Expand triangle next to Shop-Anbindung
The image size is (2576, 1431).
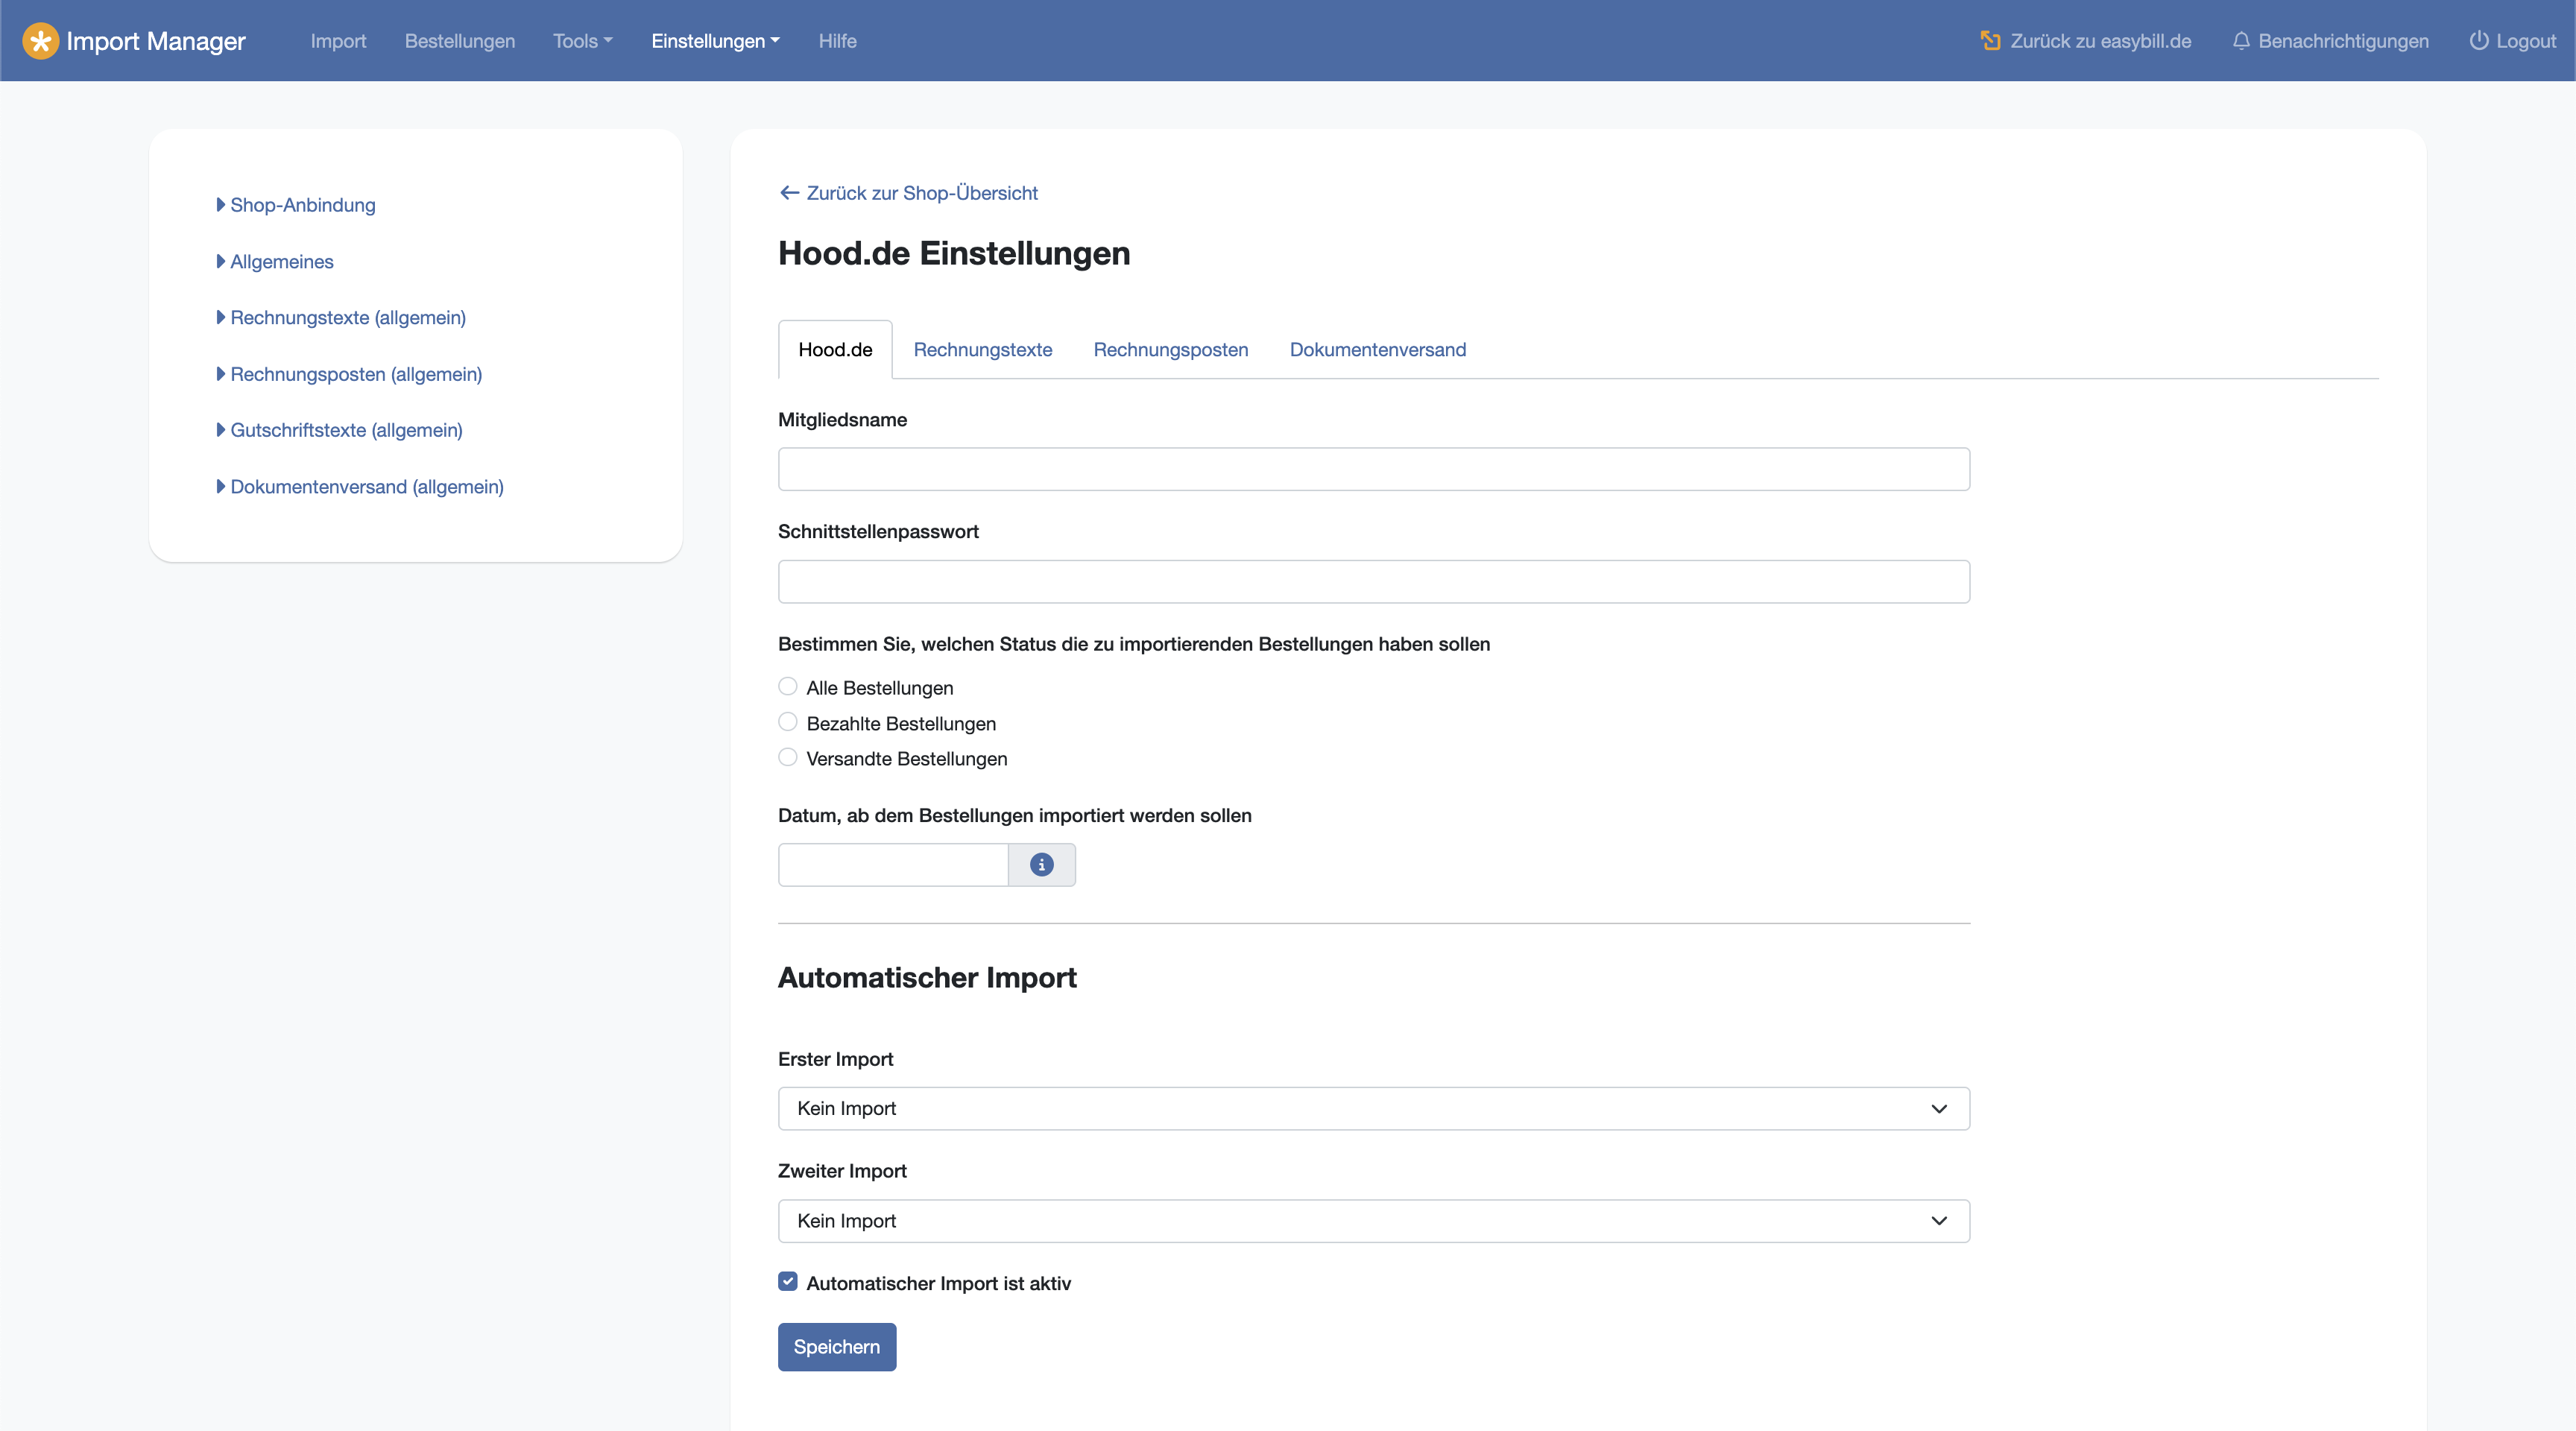click(221, 205)
